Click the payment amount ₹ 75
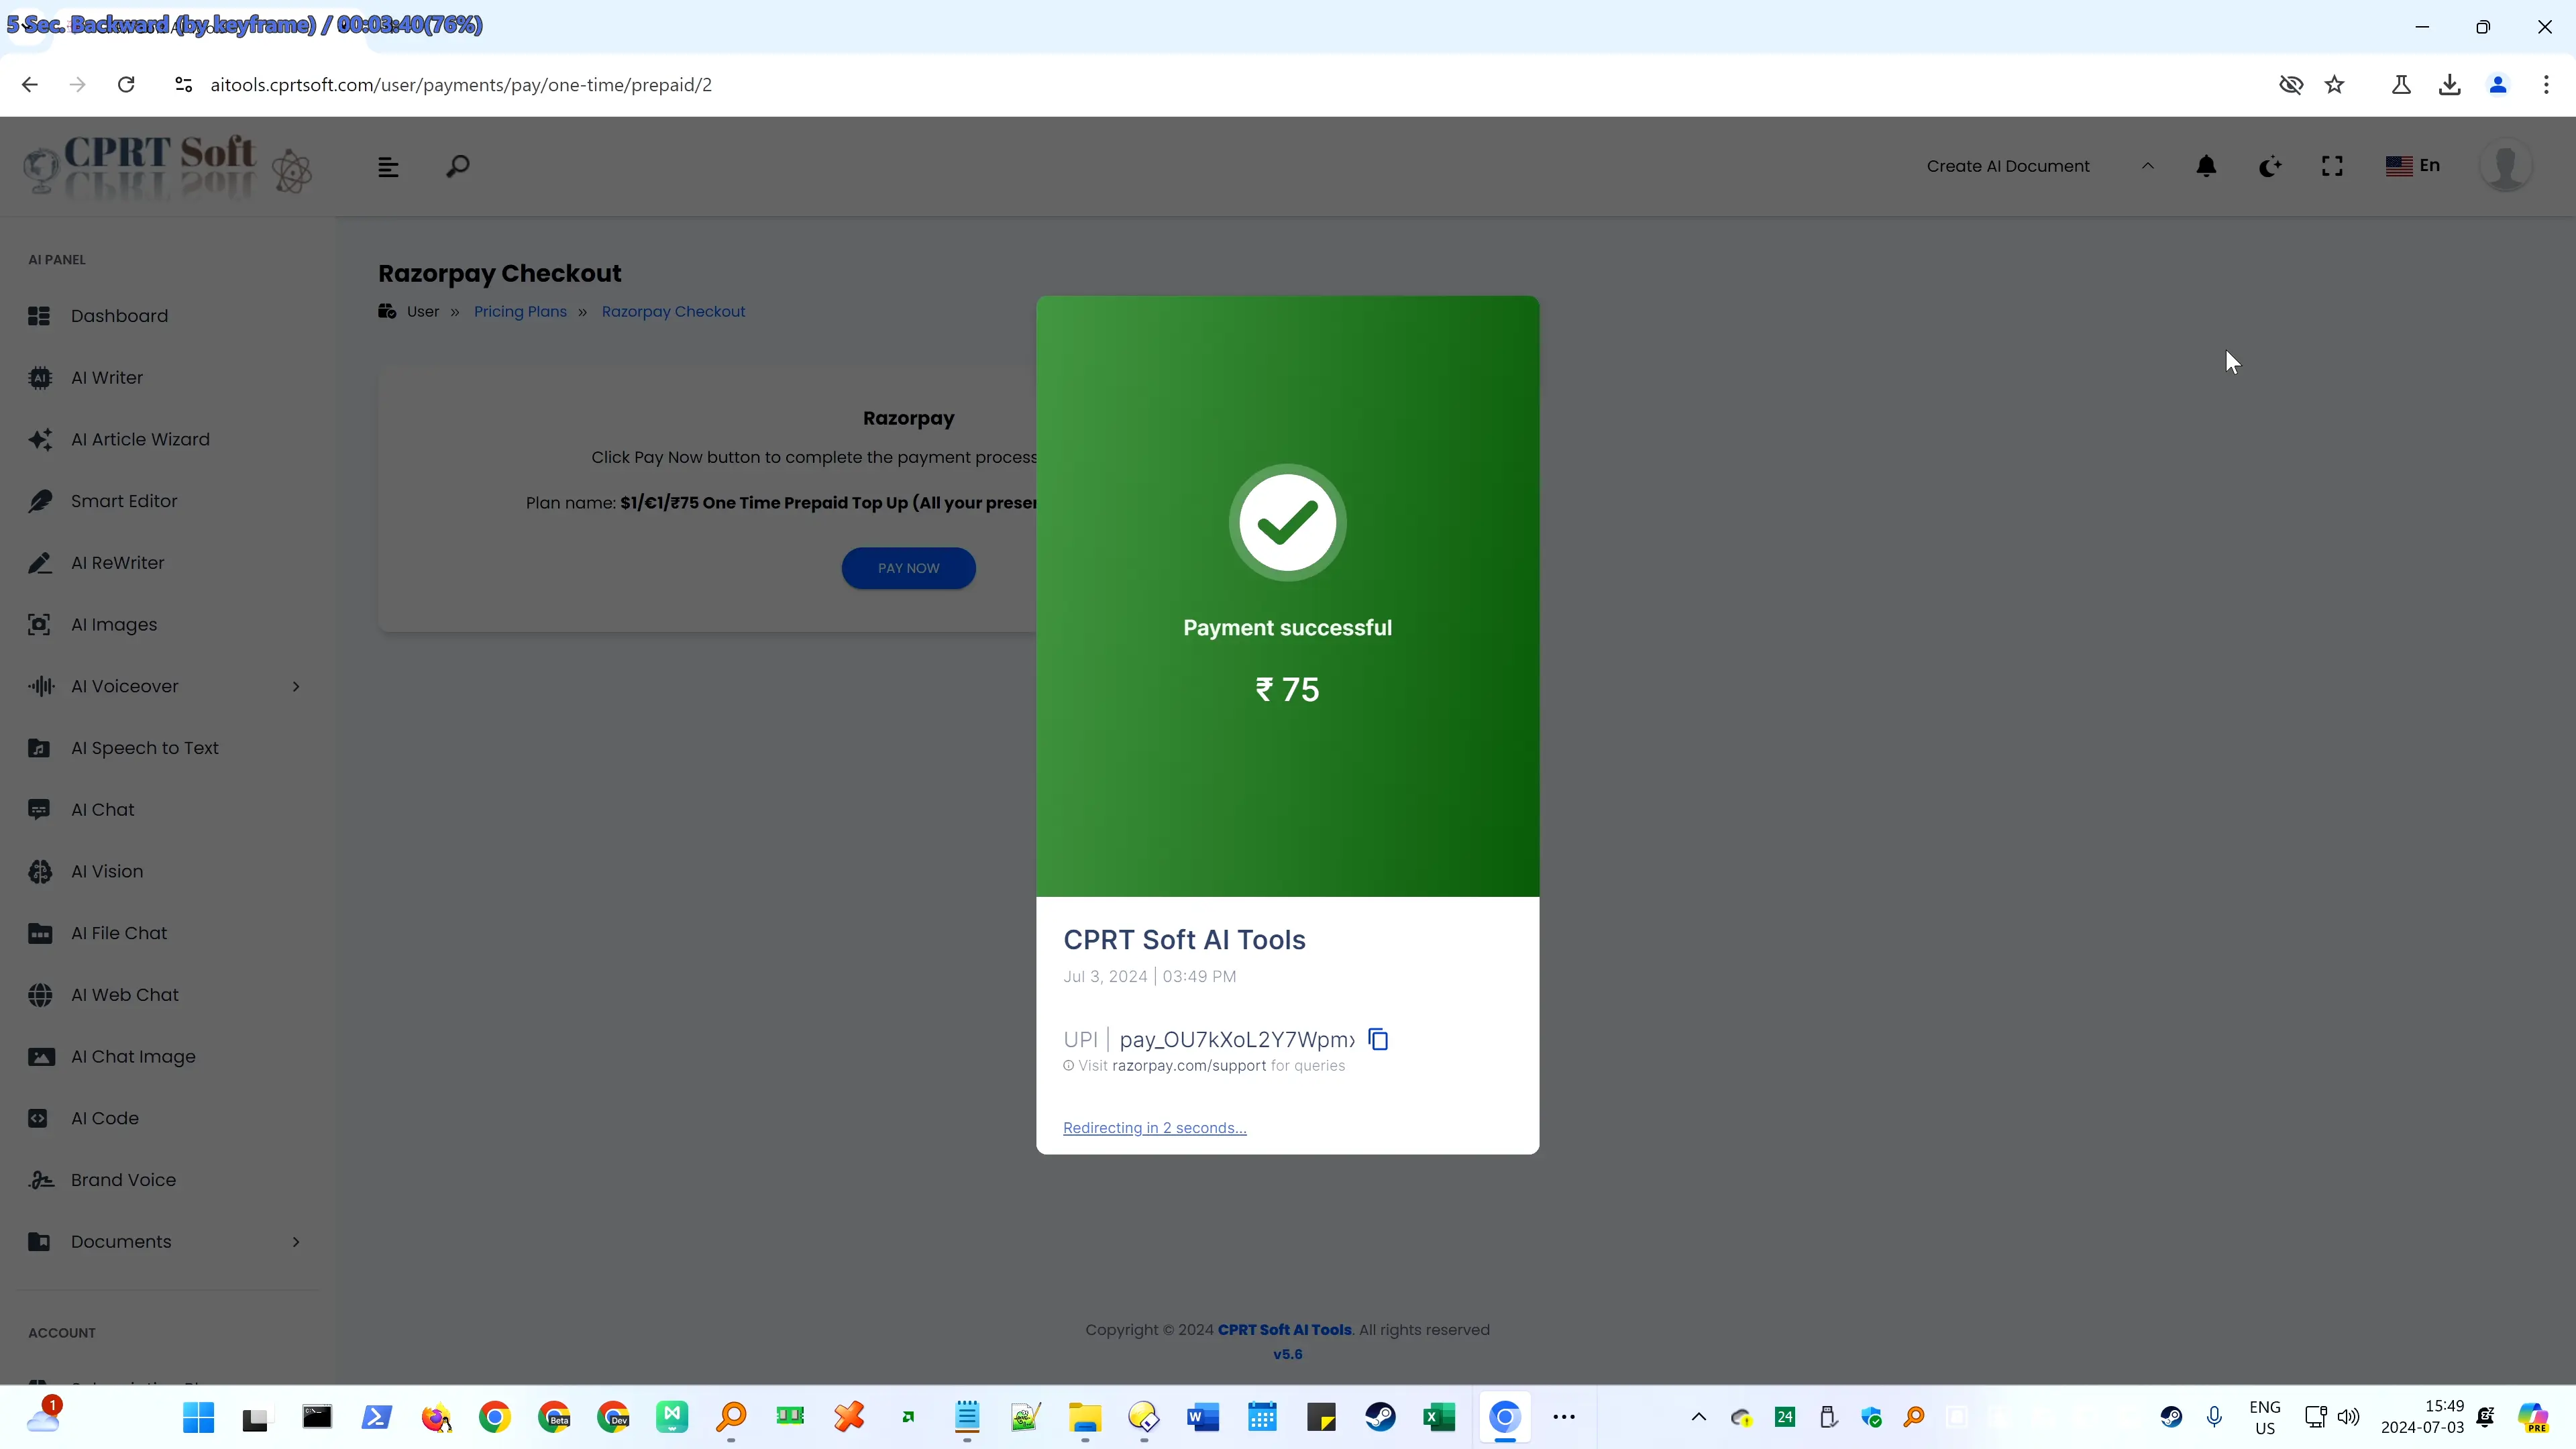 1287,690
